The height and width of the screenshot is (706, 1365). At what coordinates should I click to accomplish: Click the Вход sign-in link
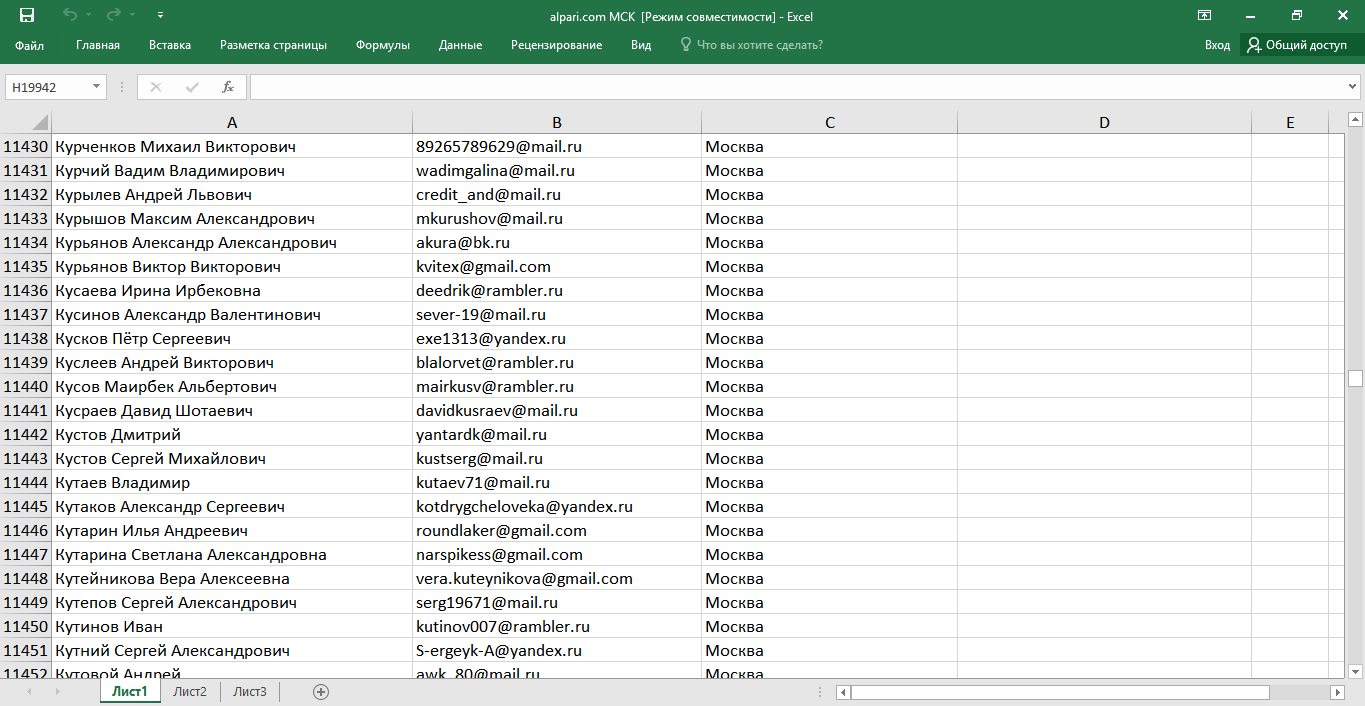(x=1217, y=45)
